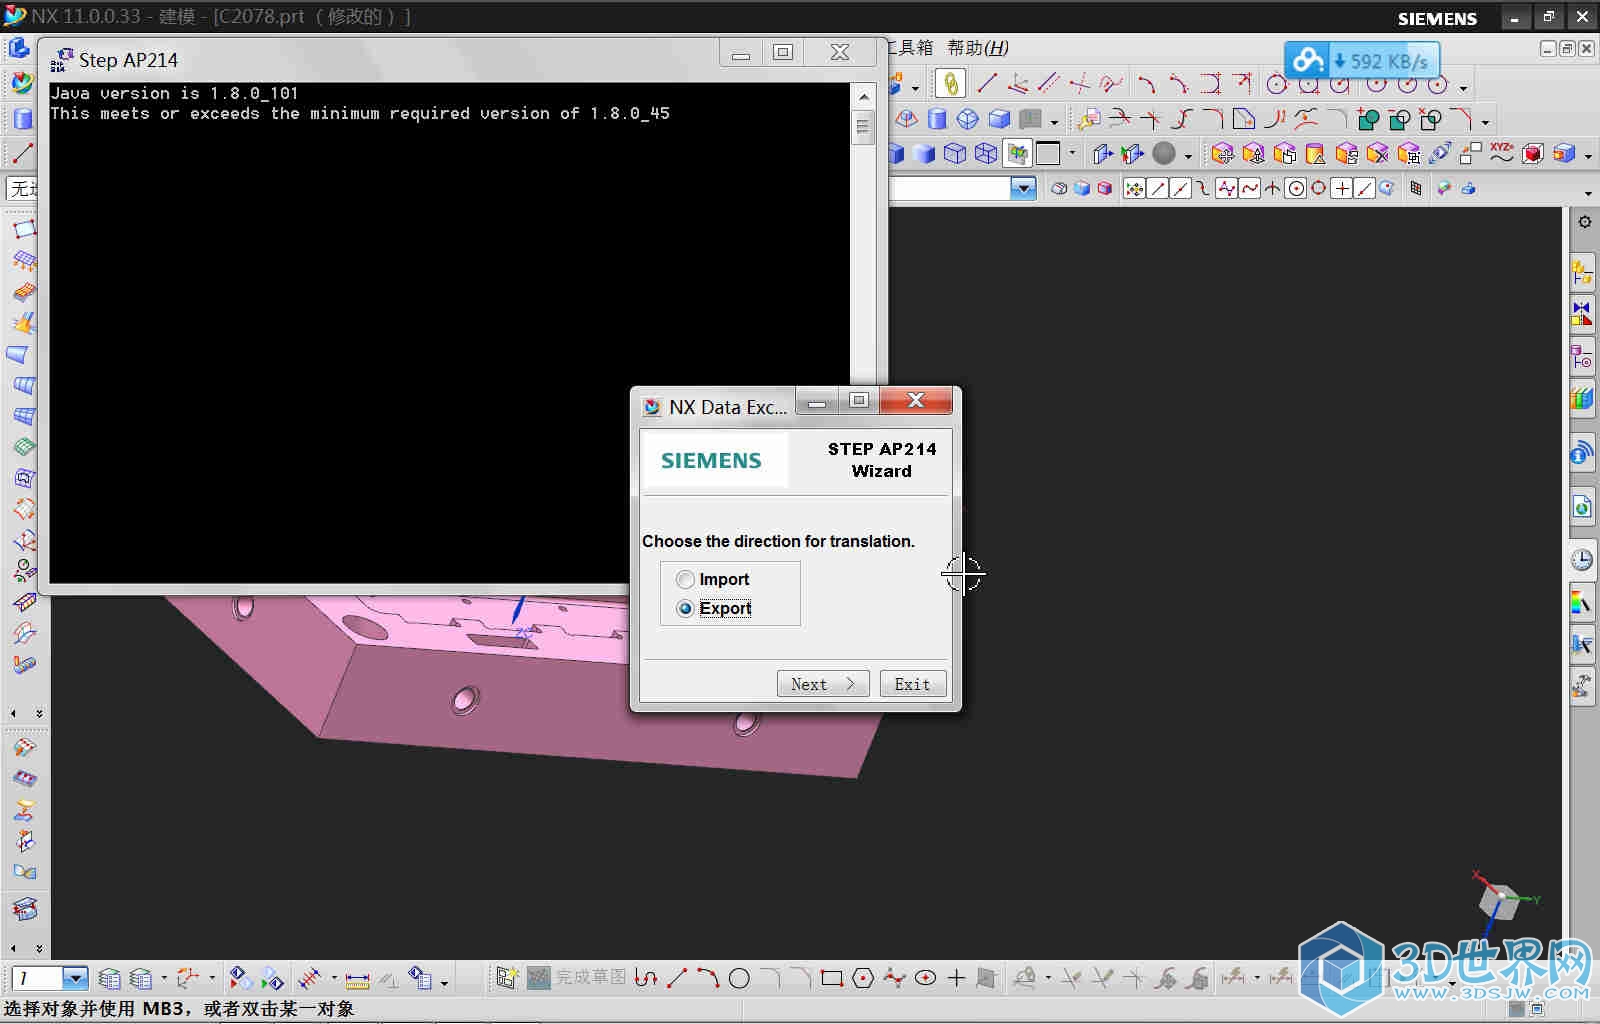Viewport: 1600px width, 1024px height.
Task: Select the parallel lines tool
Action: [1049, 84]
